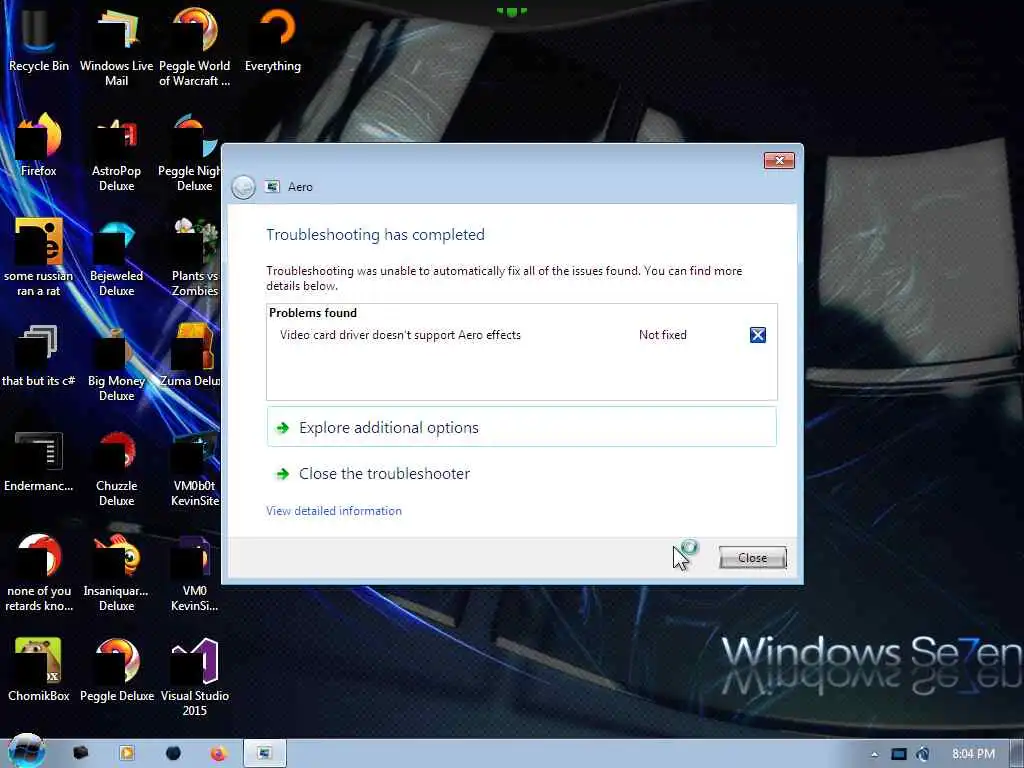This screenshot has height=768, width=1024.
Task: Select the Bejeweled Deluxe desktop icon
Action: [x=116, y=257]
